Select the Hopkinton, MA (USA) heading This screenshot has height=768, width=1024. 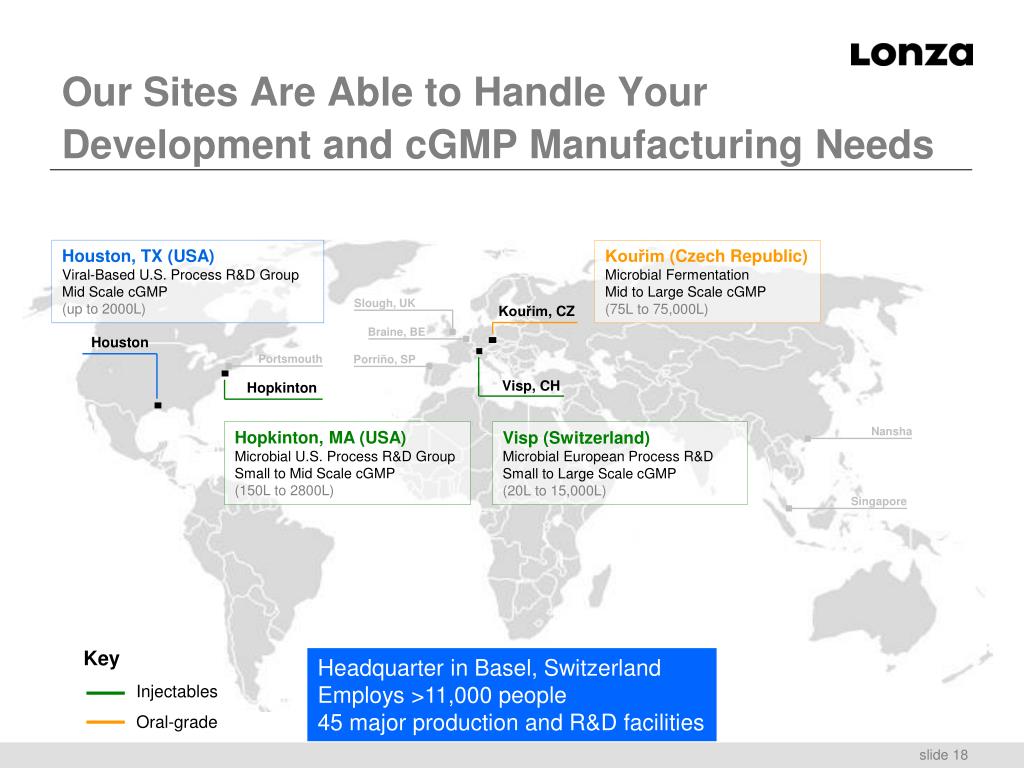[x=320, y=438]
